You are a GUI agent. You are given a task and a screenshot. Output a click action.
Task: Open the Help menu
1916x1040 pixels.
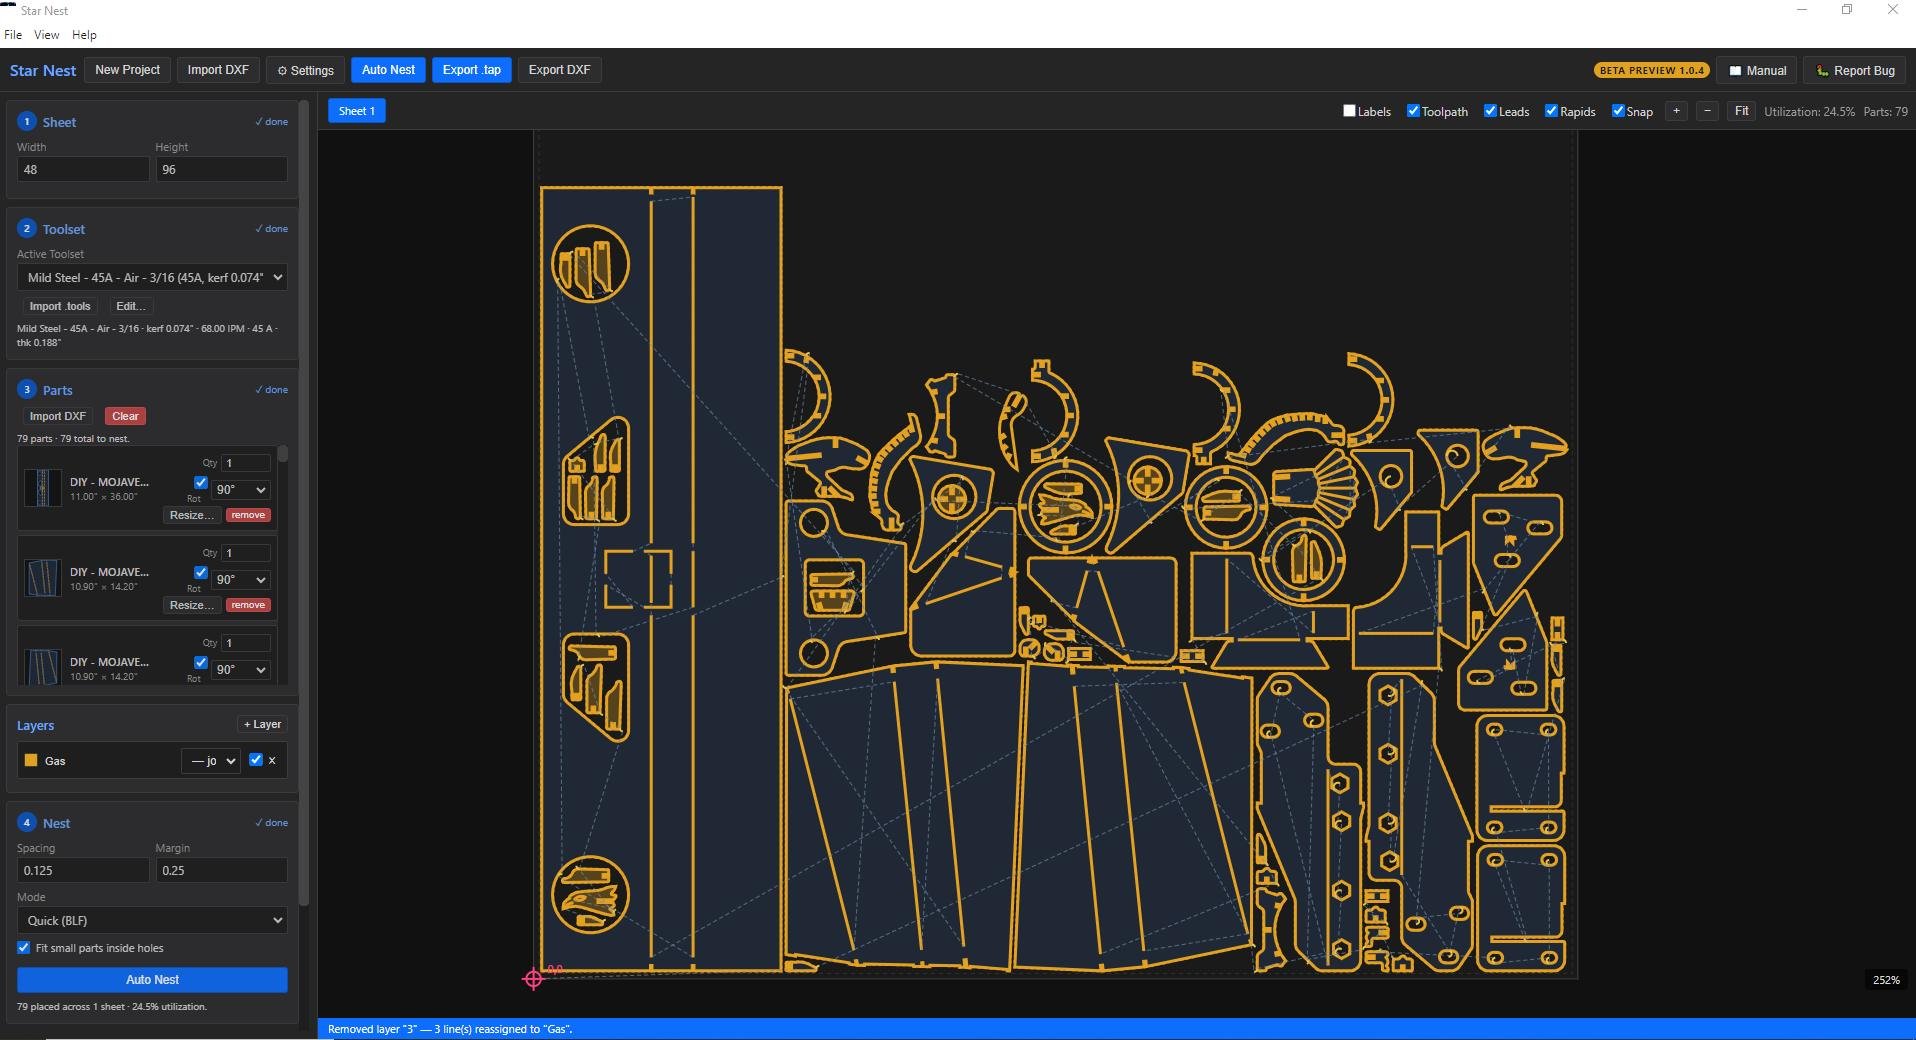pos(84,35)
